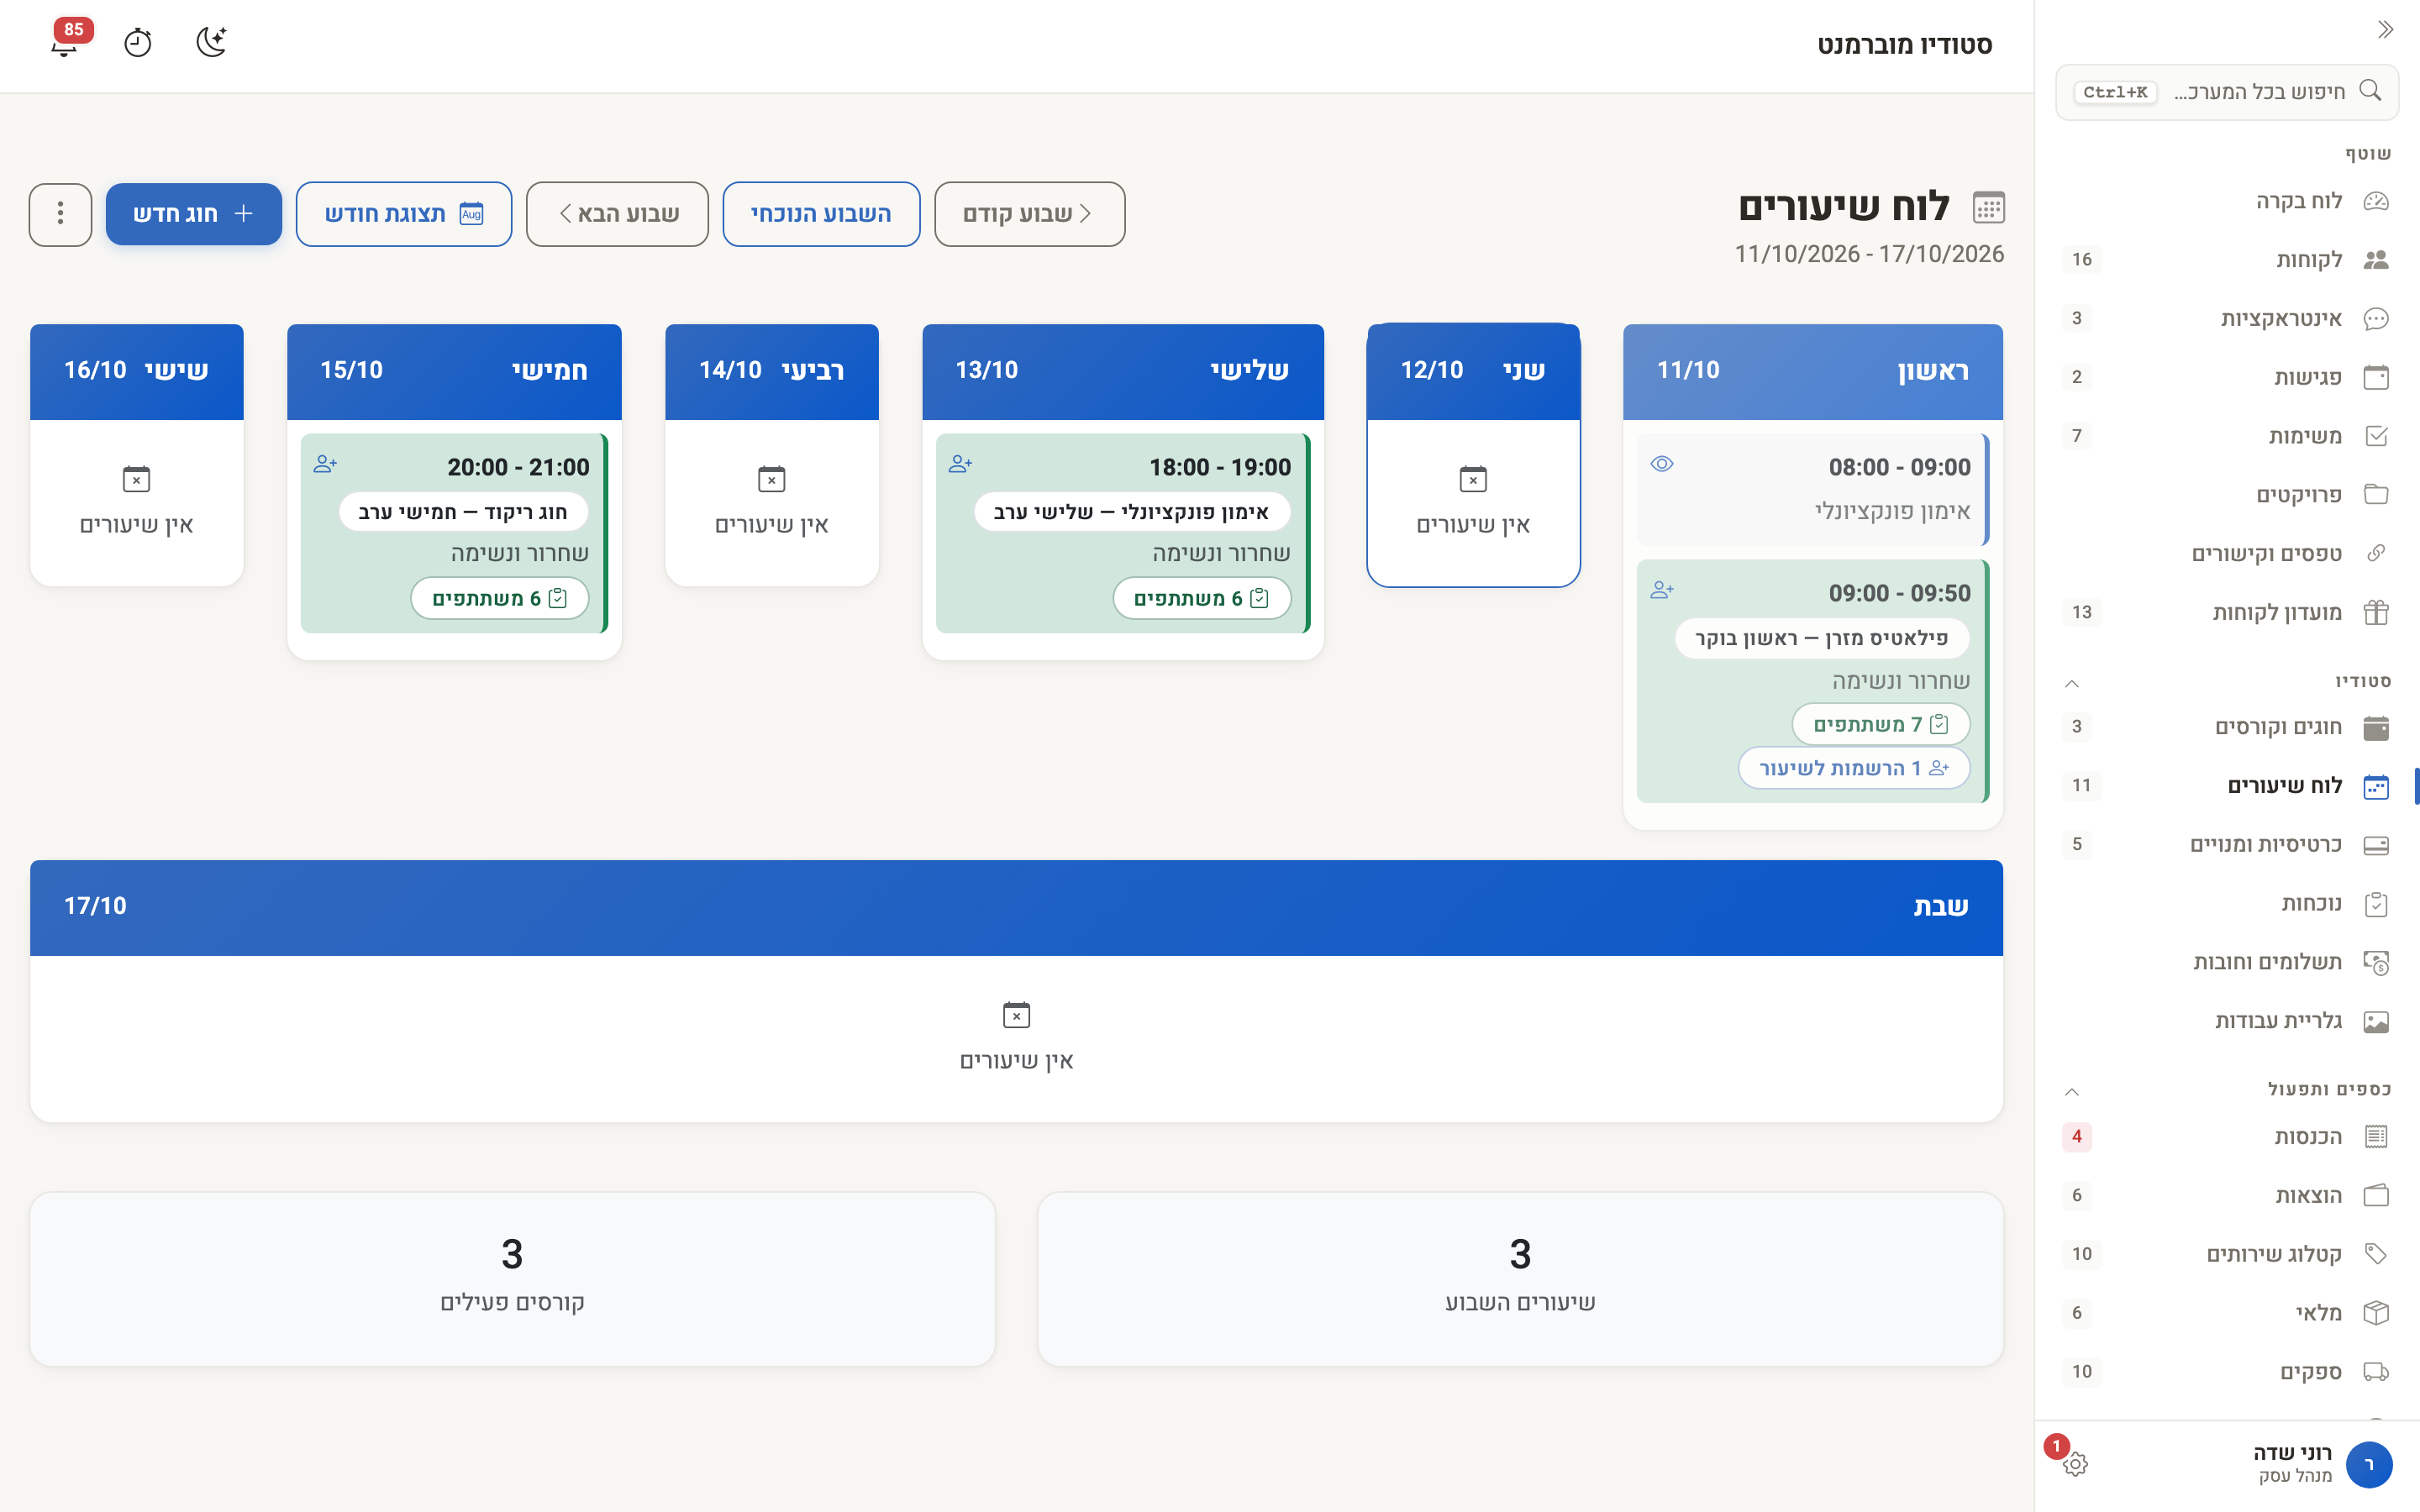This screenshot has width=2420, height=1512.
Task: Open the notifications bell with 85 badge
Action: (65, 42)
